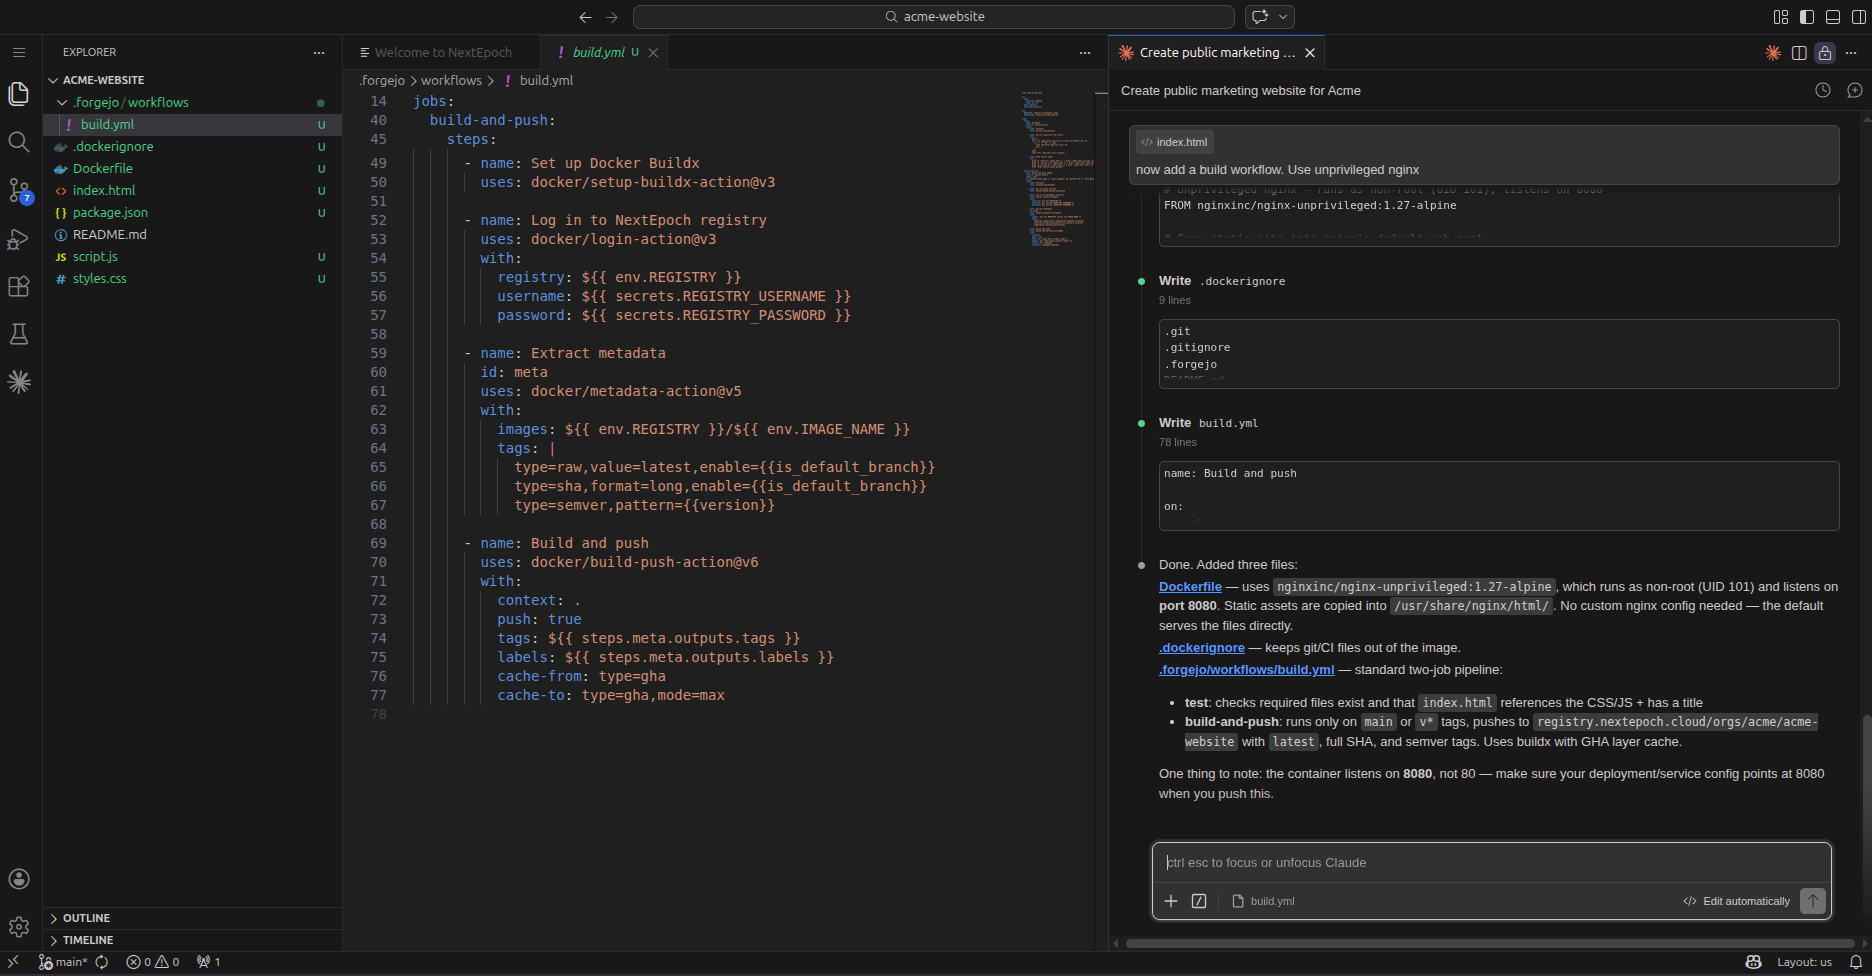
Task: Click the acme-website command center search
Action: click(x=934, y=17)
